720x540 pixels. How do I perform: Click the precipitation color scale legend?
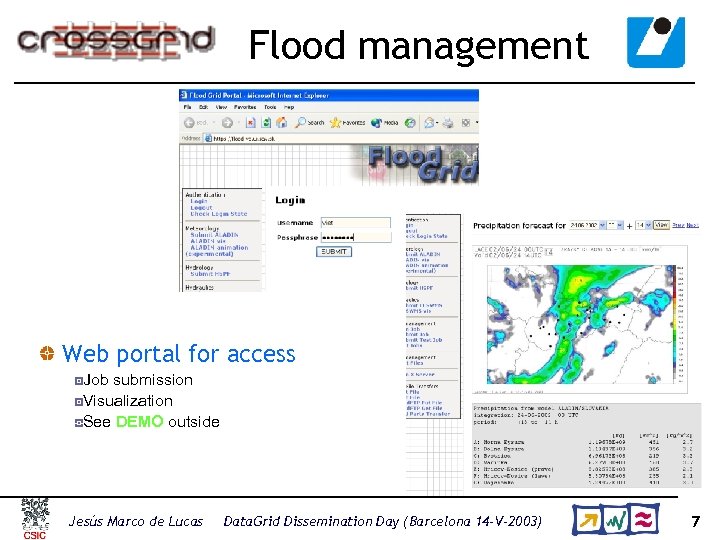pos(680,324)
